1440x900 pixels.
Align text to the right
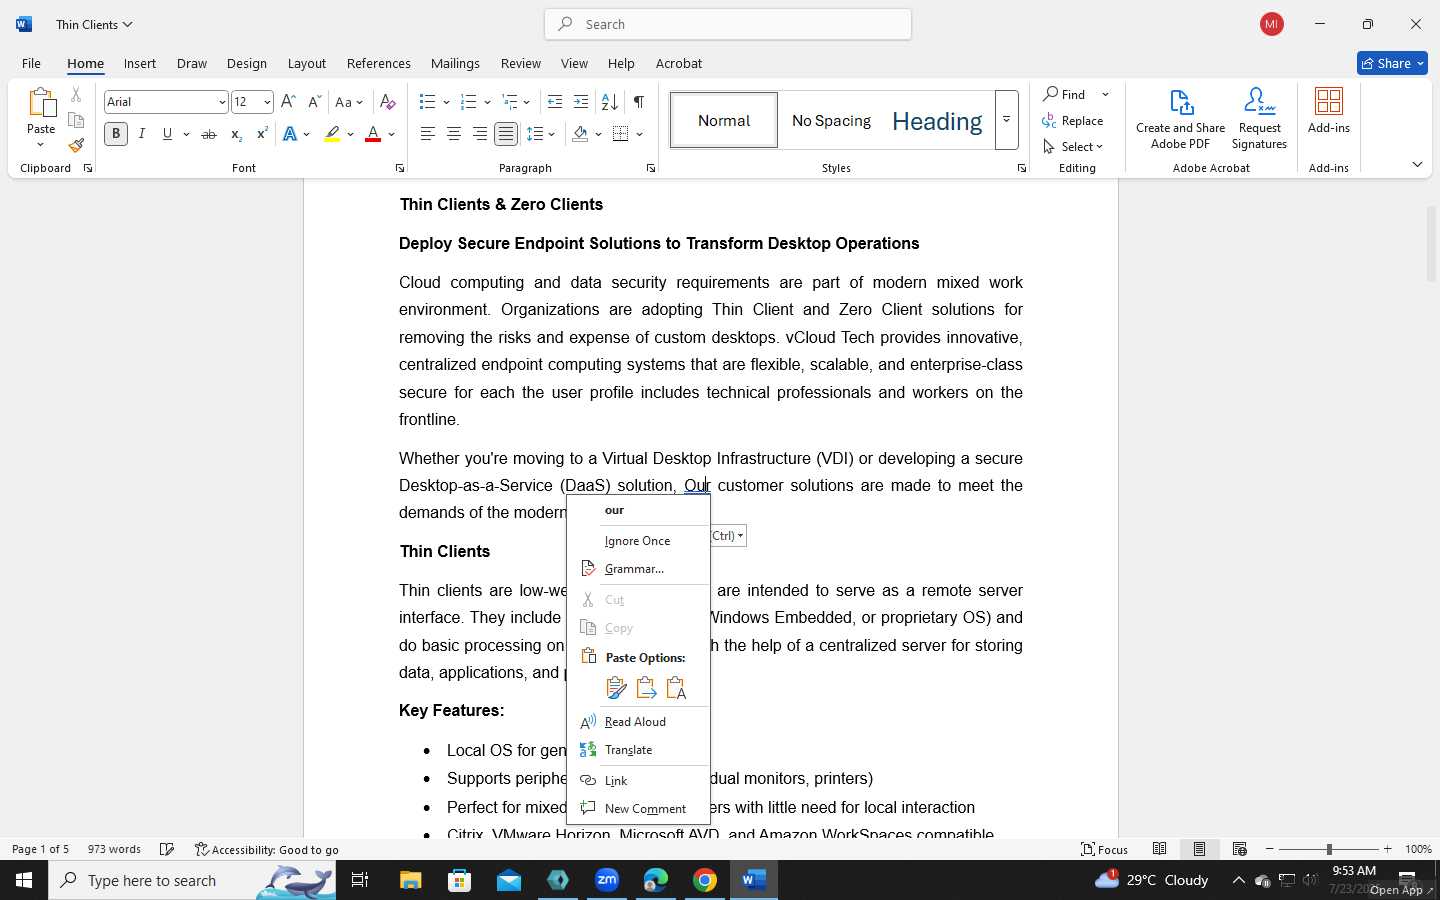coord(480,134)
